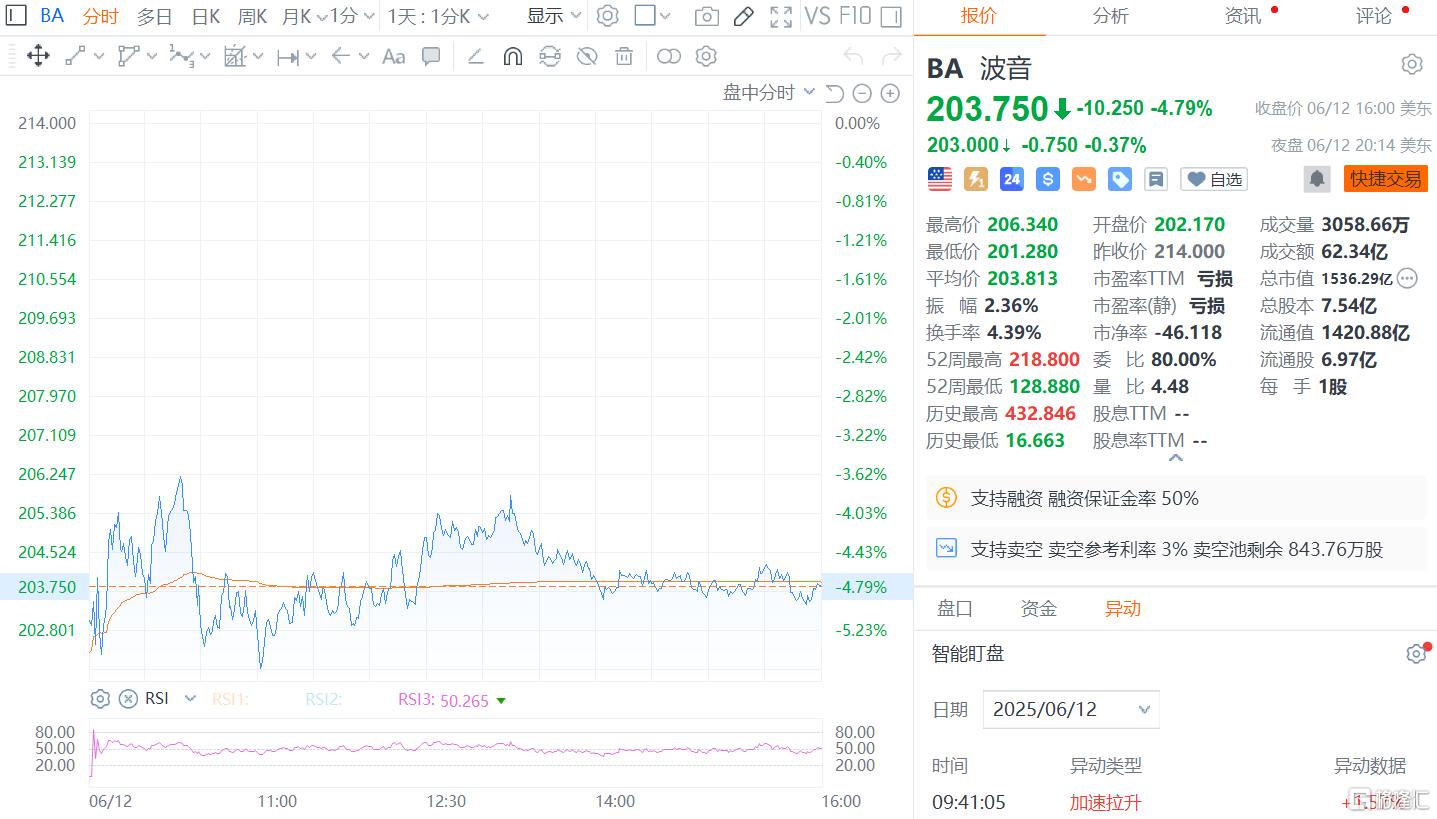Collapse quote details with the up chevron
Viewport: 1437px width, 819px height.
point(1176,458)
